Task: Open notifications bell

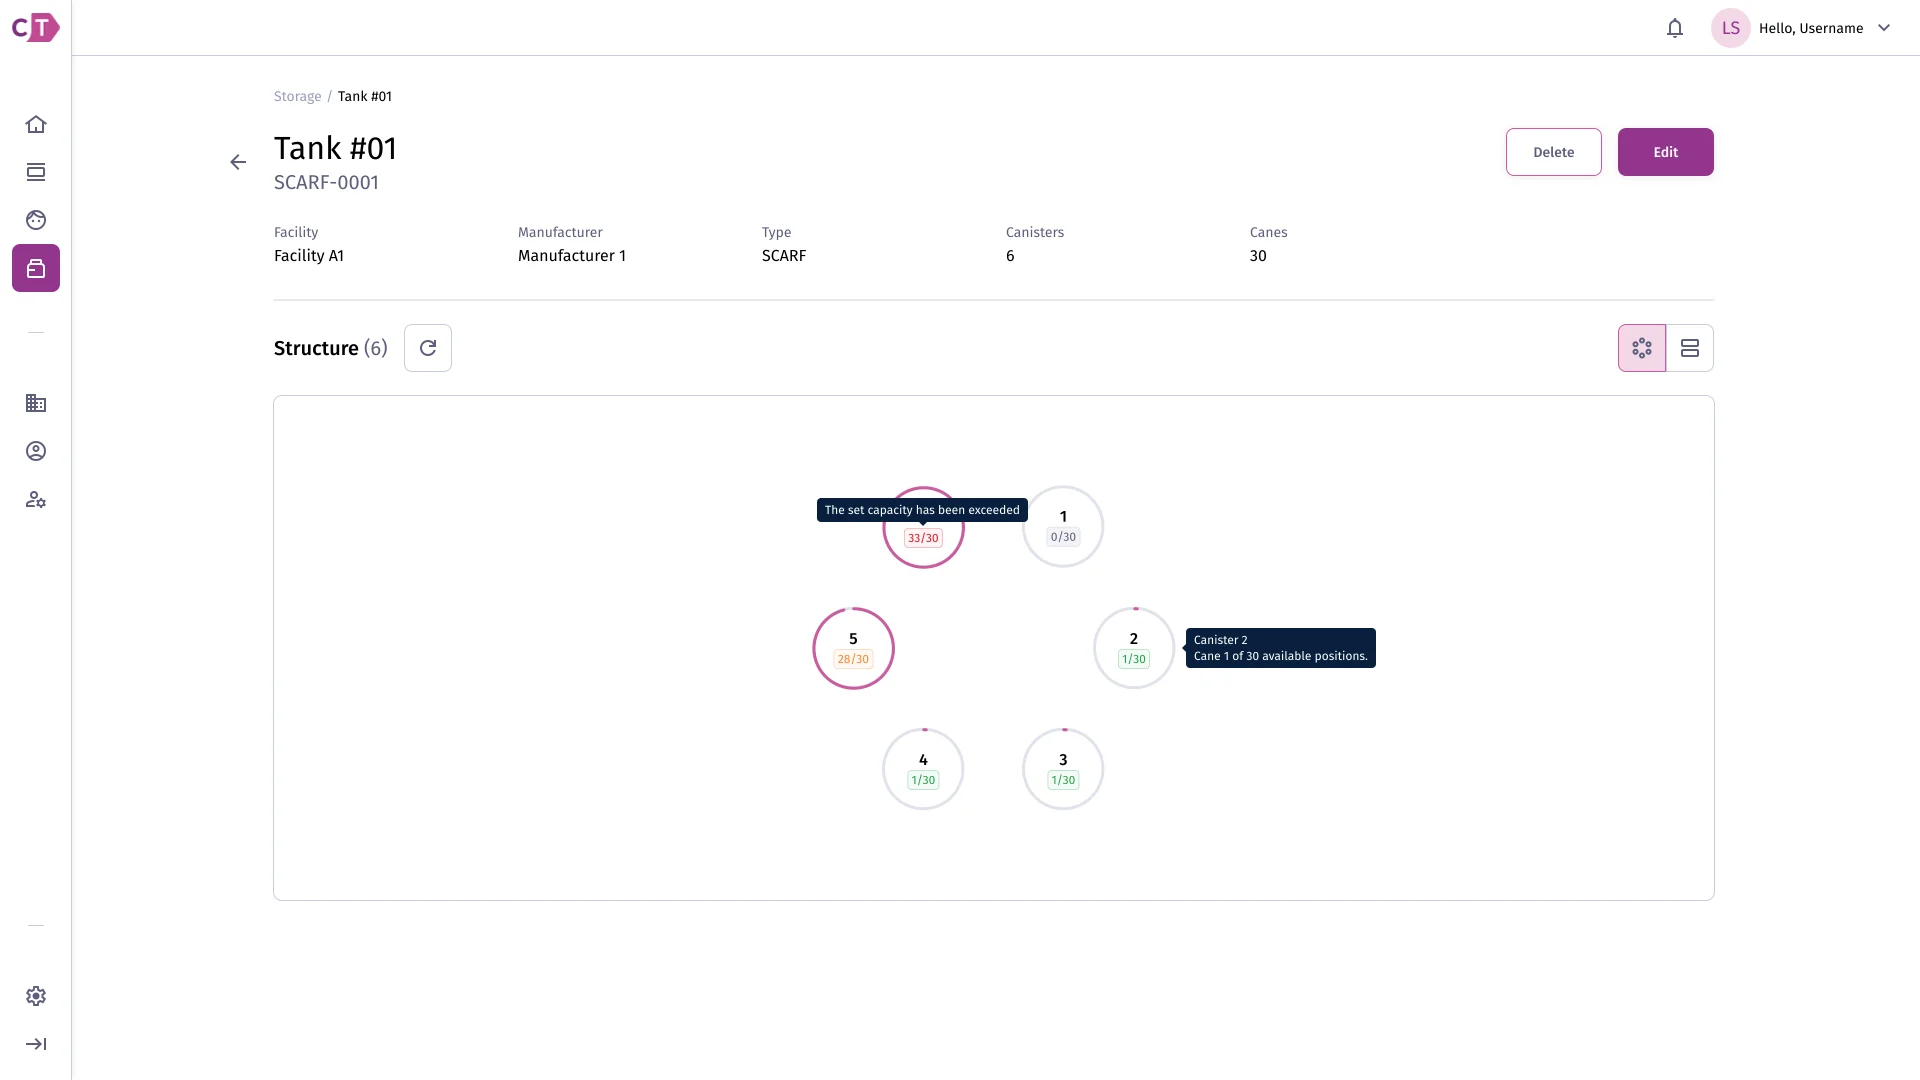Action: [x=1675, y=28]
